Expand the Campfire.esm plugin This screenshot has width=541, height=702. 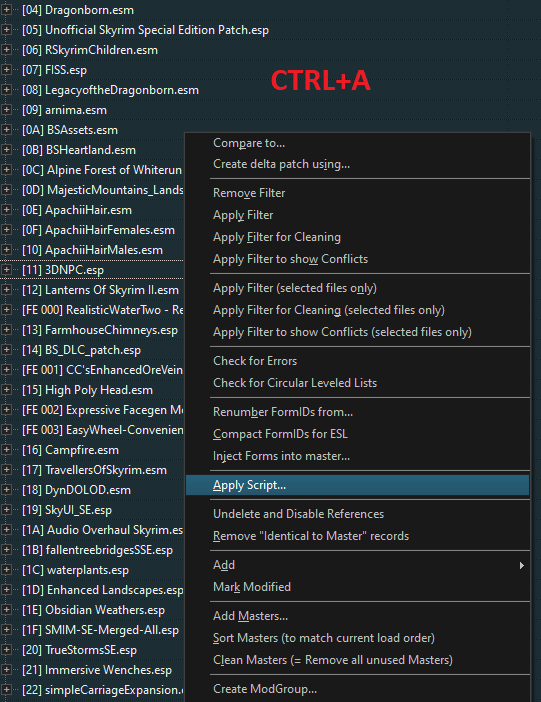click(x=6, y=450)
